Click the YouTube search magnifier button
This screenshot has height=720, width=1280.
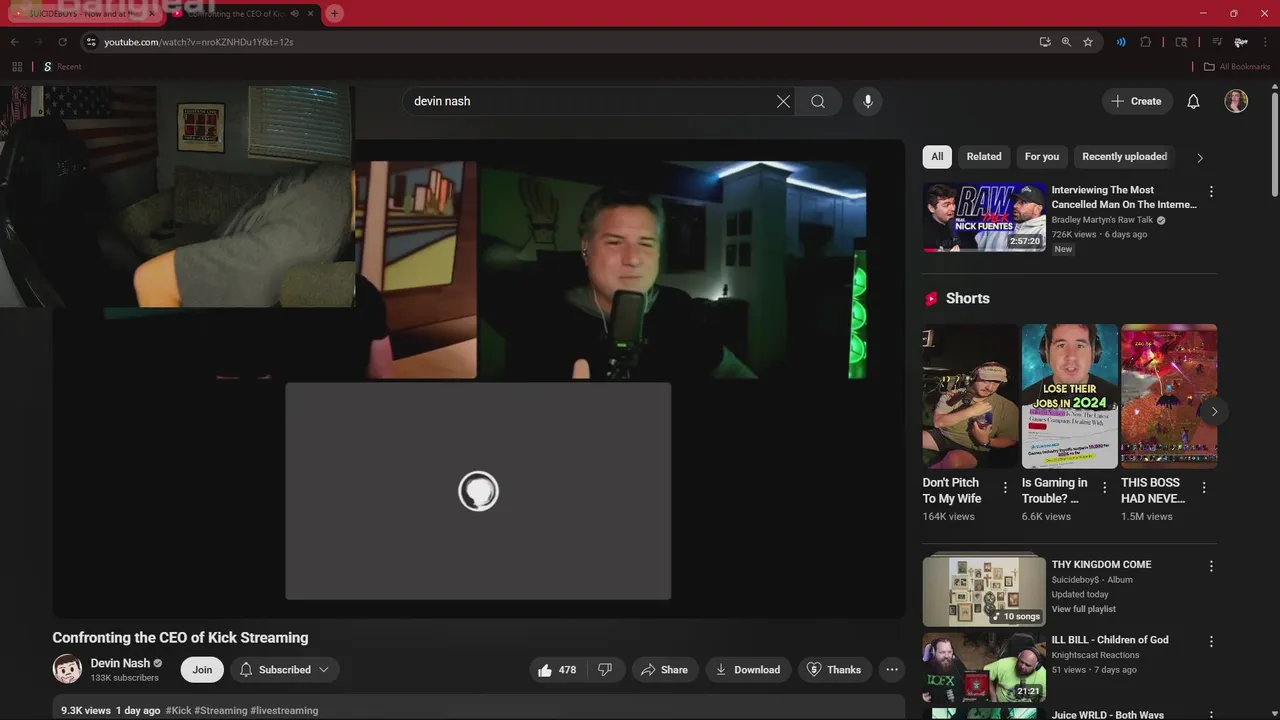[818, 101]
